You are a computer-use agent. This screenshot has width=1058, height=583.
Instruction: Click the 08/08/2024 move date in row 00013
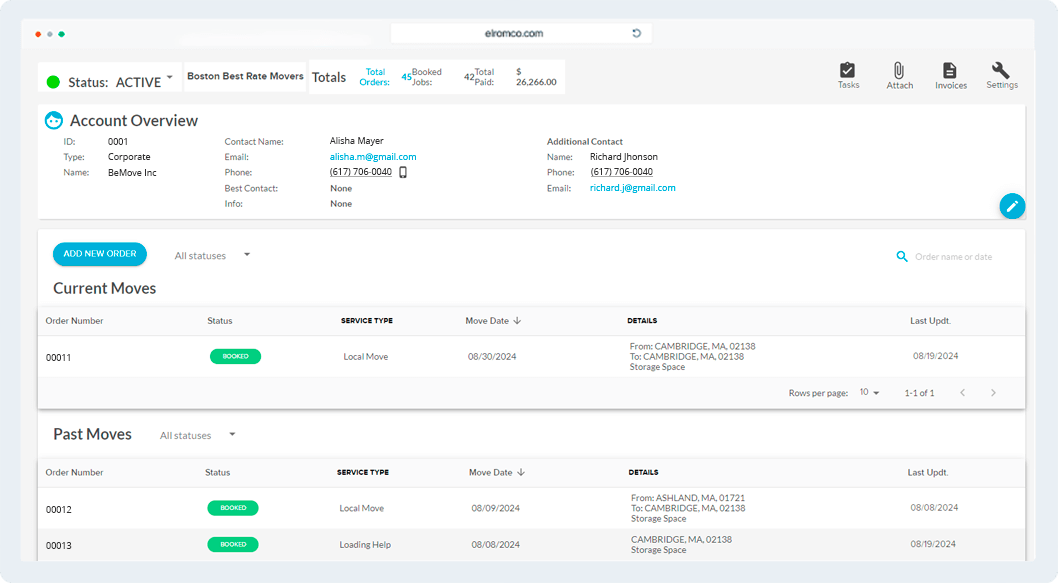495,545
